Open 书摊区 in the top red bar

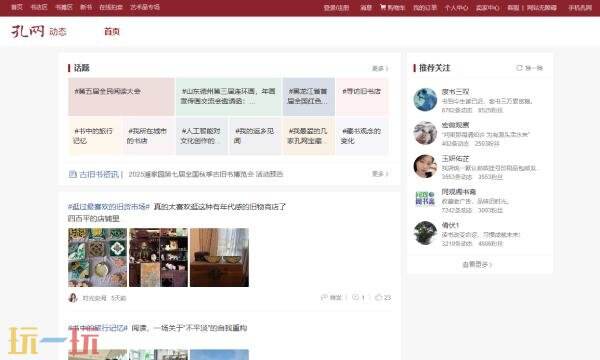click(64, 7)
